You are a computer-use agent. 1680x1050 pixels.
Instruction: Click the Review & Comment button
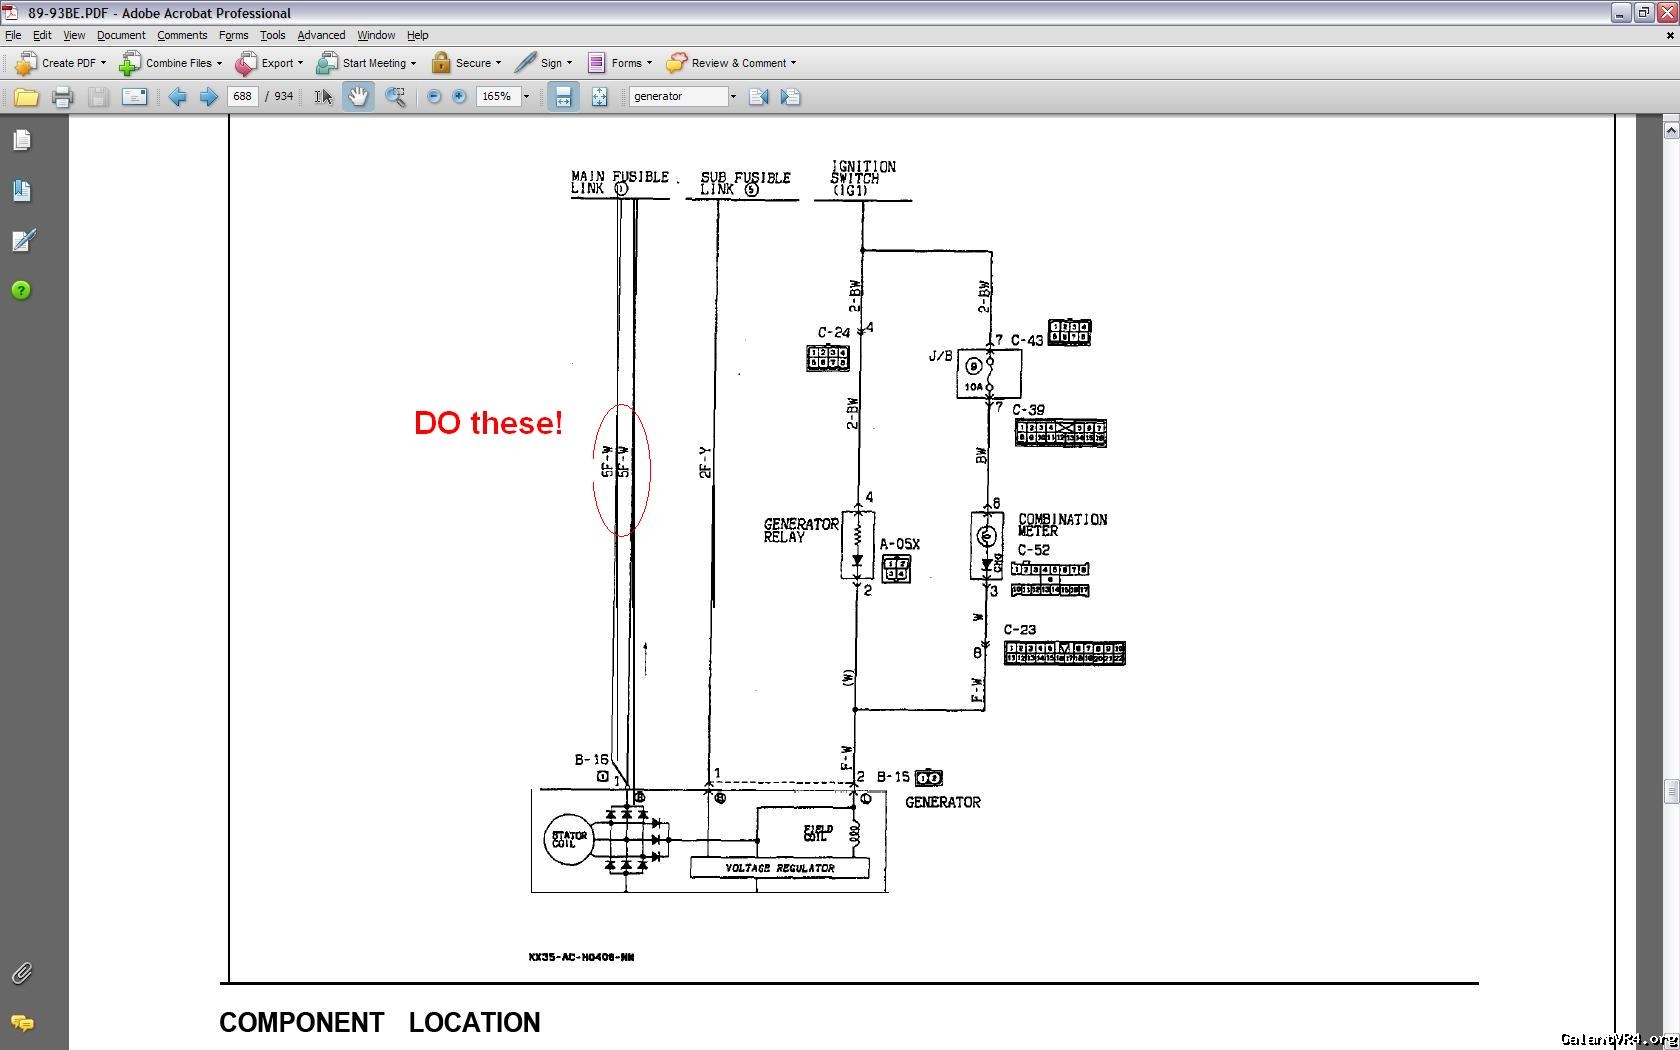click(x=731, y=63)
